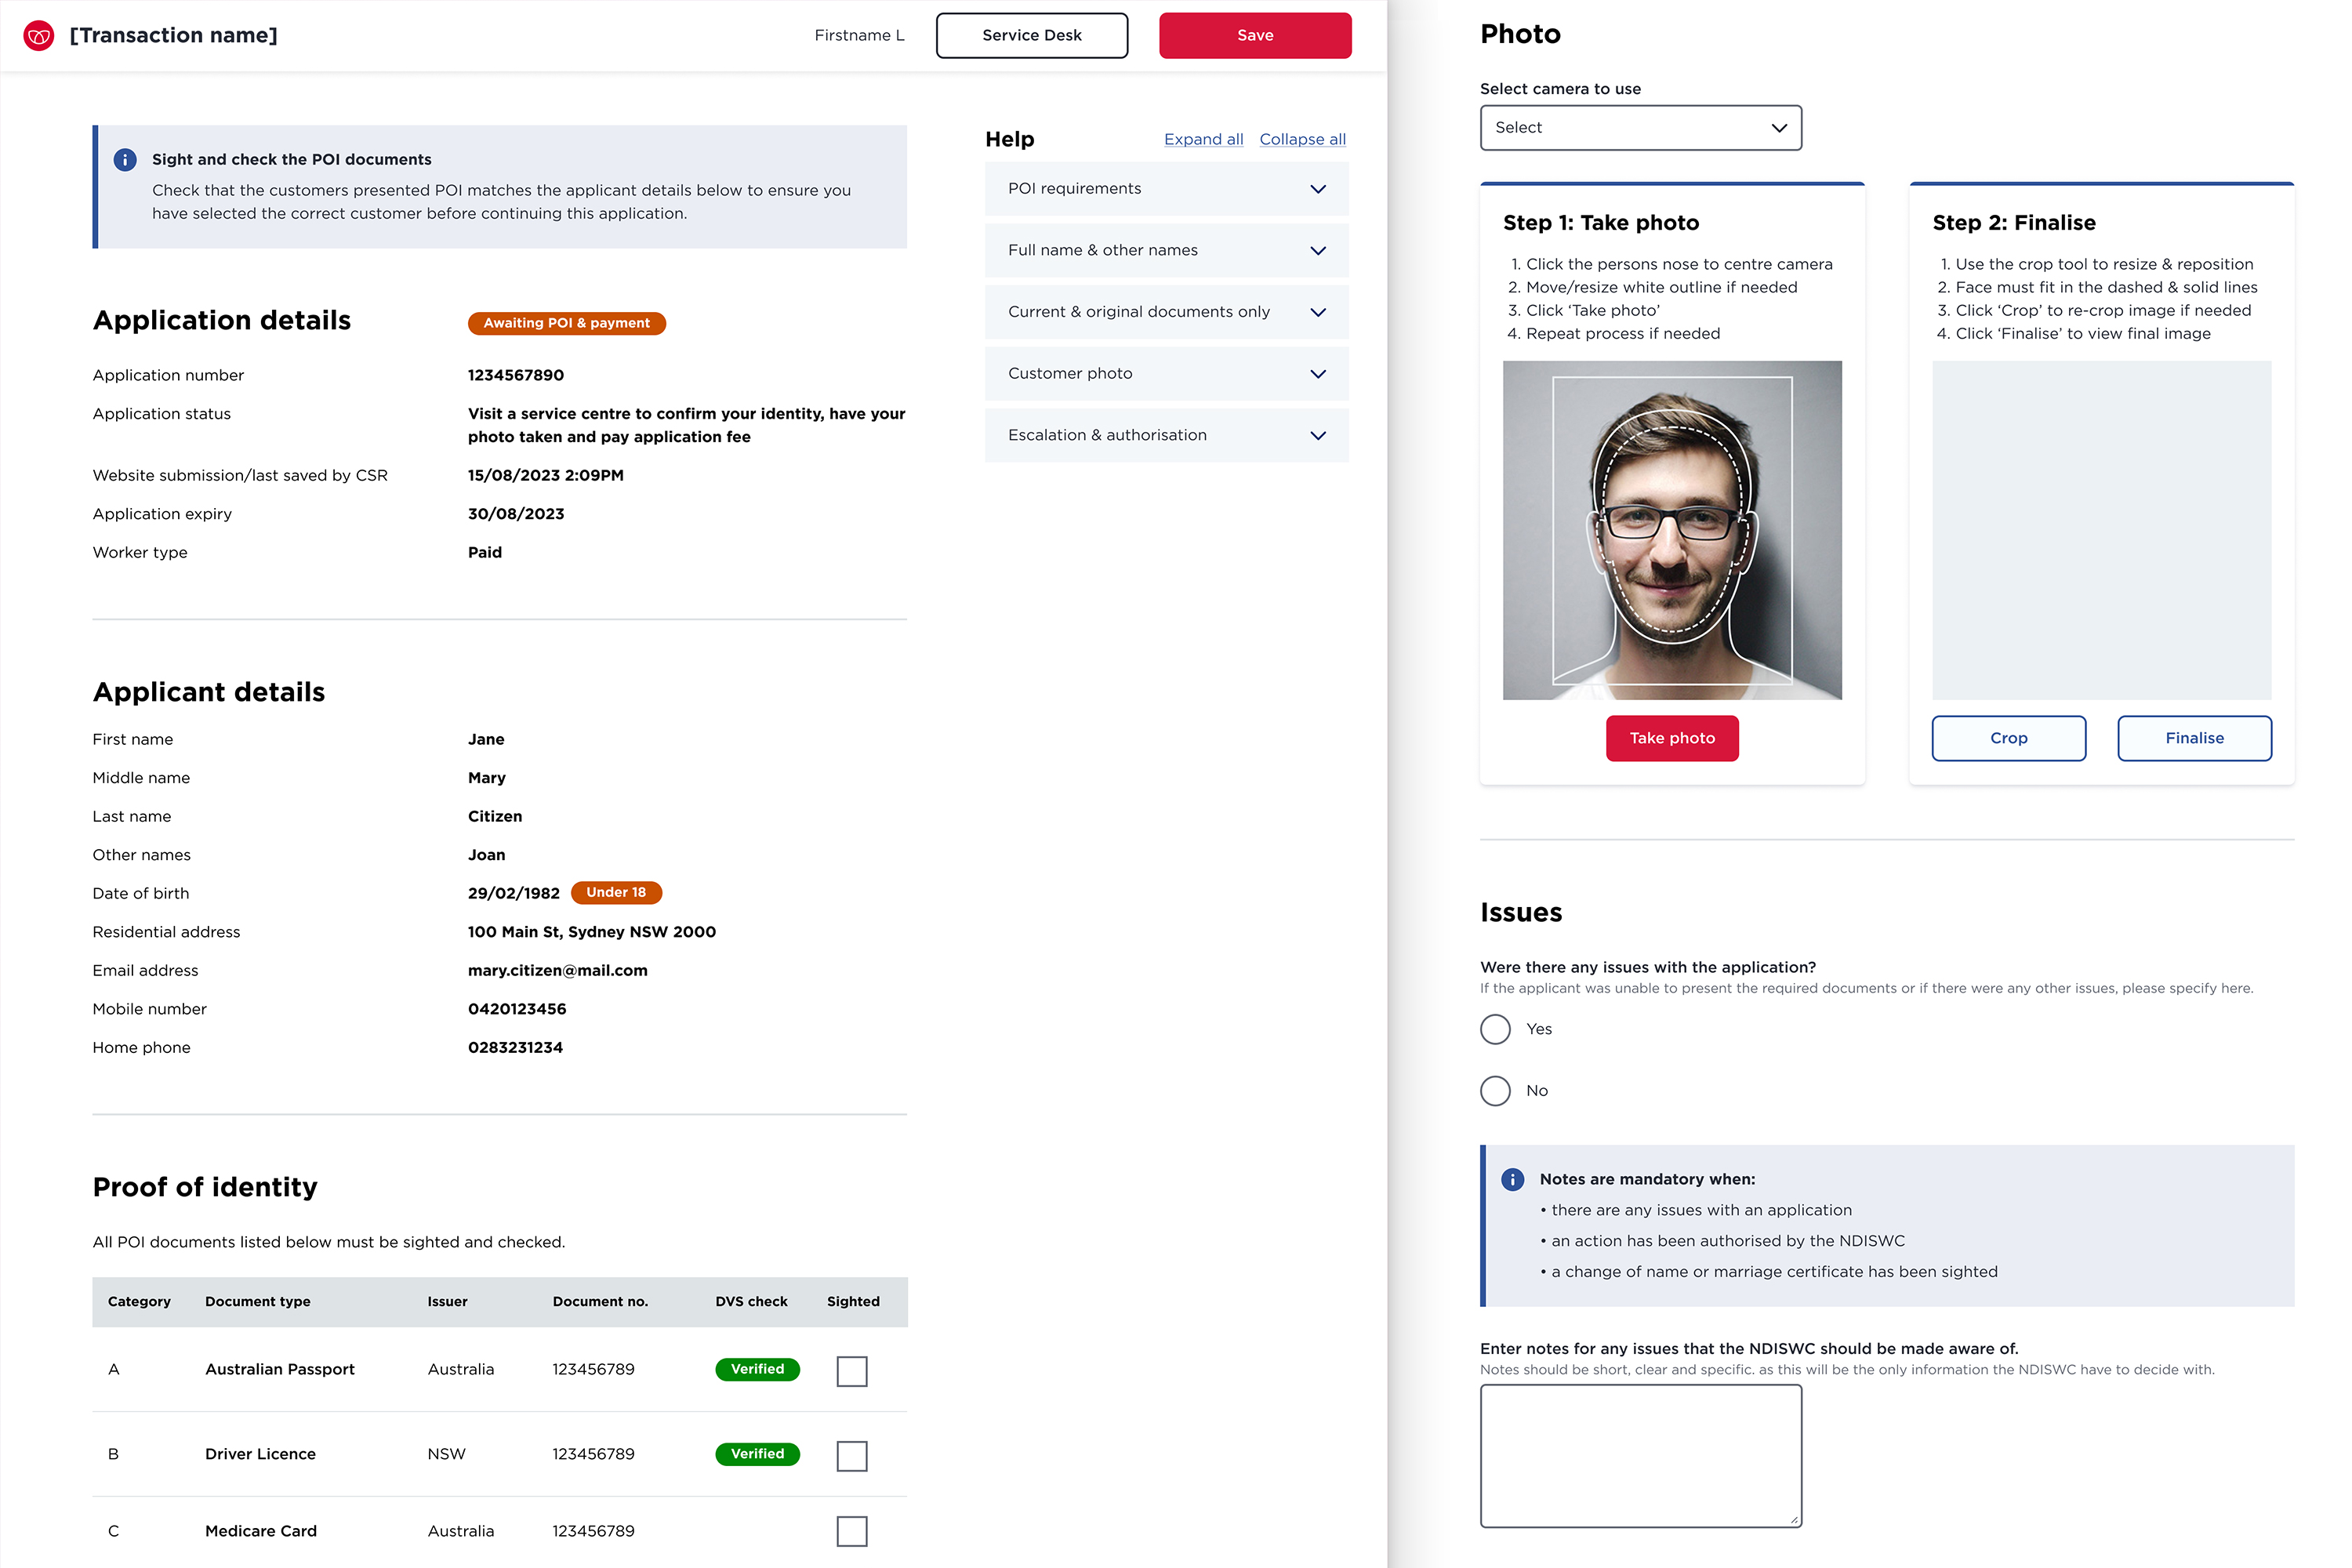The height and width of the screenshot is (1568, 2352).
Task: Click the DVS check column header
Action: [x=751, y=1302]
